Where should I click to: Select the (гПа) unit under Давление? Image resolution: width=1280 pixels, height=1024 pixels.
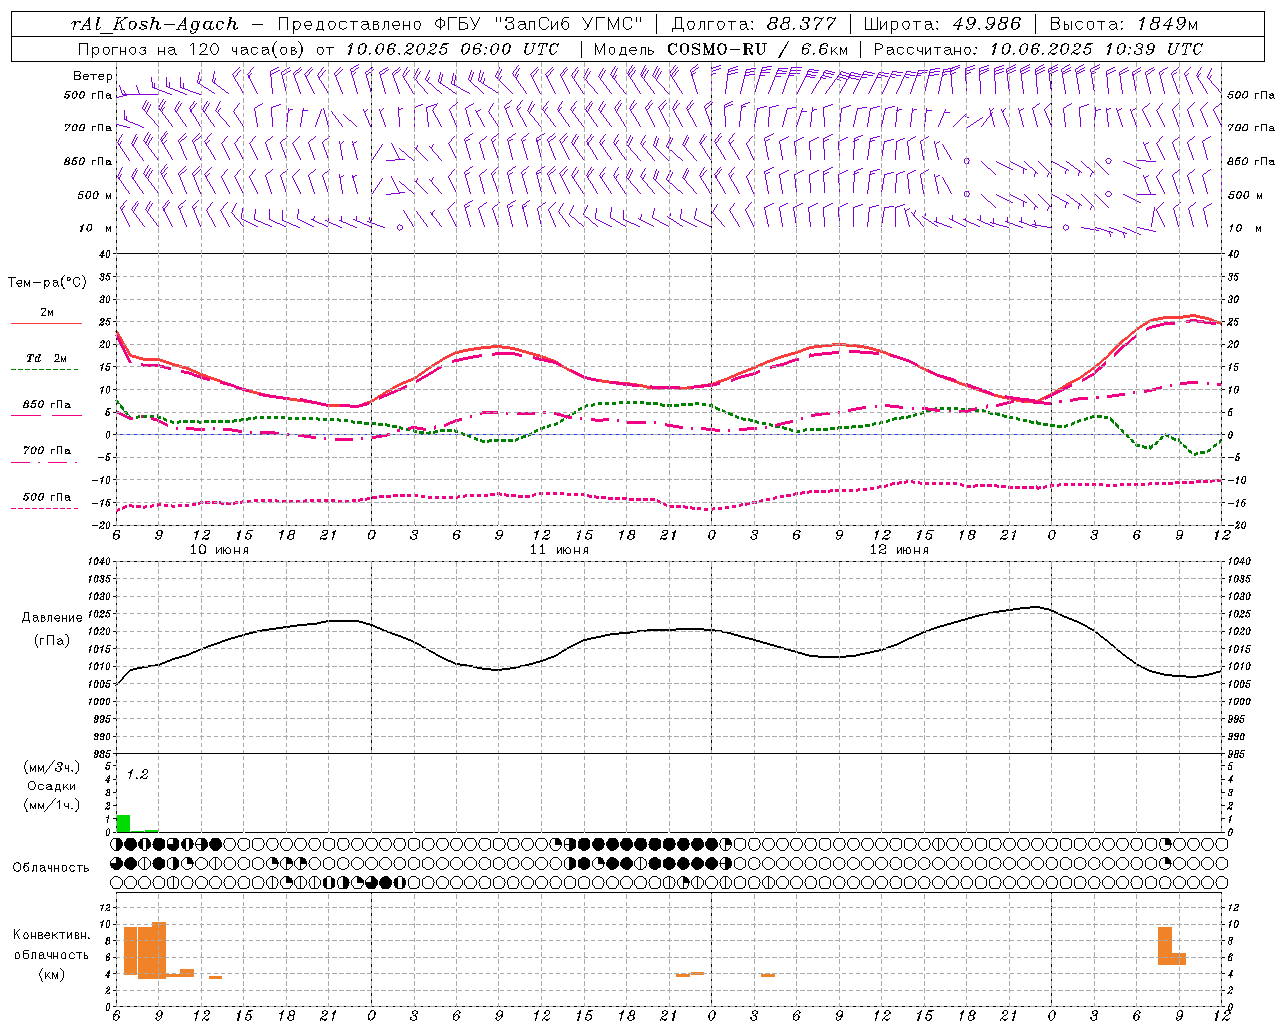point(52,640)
